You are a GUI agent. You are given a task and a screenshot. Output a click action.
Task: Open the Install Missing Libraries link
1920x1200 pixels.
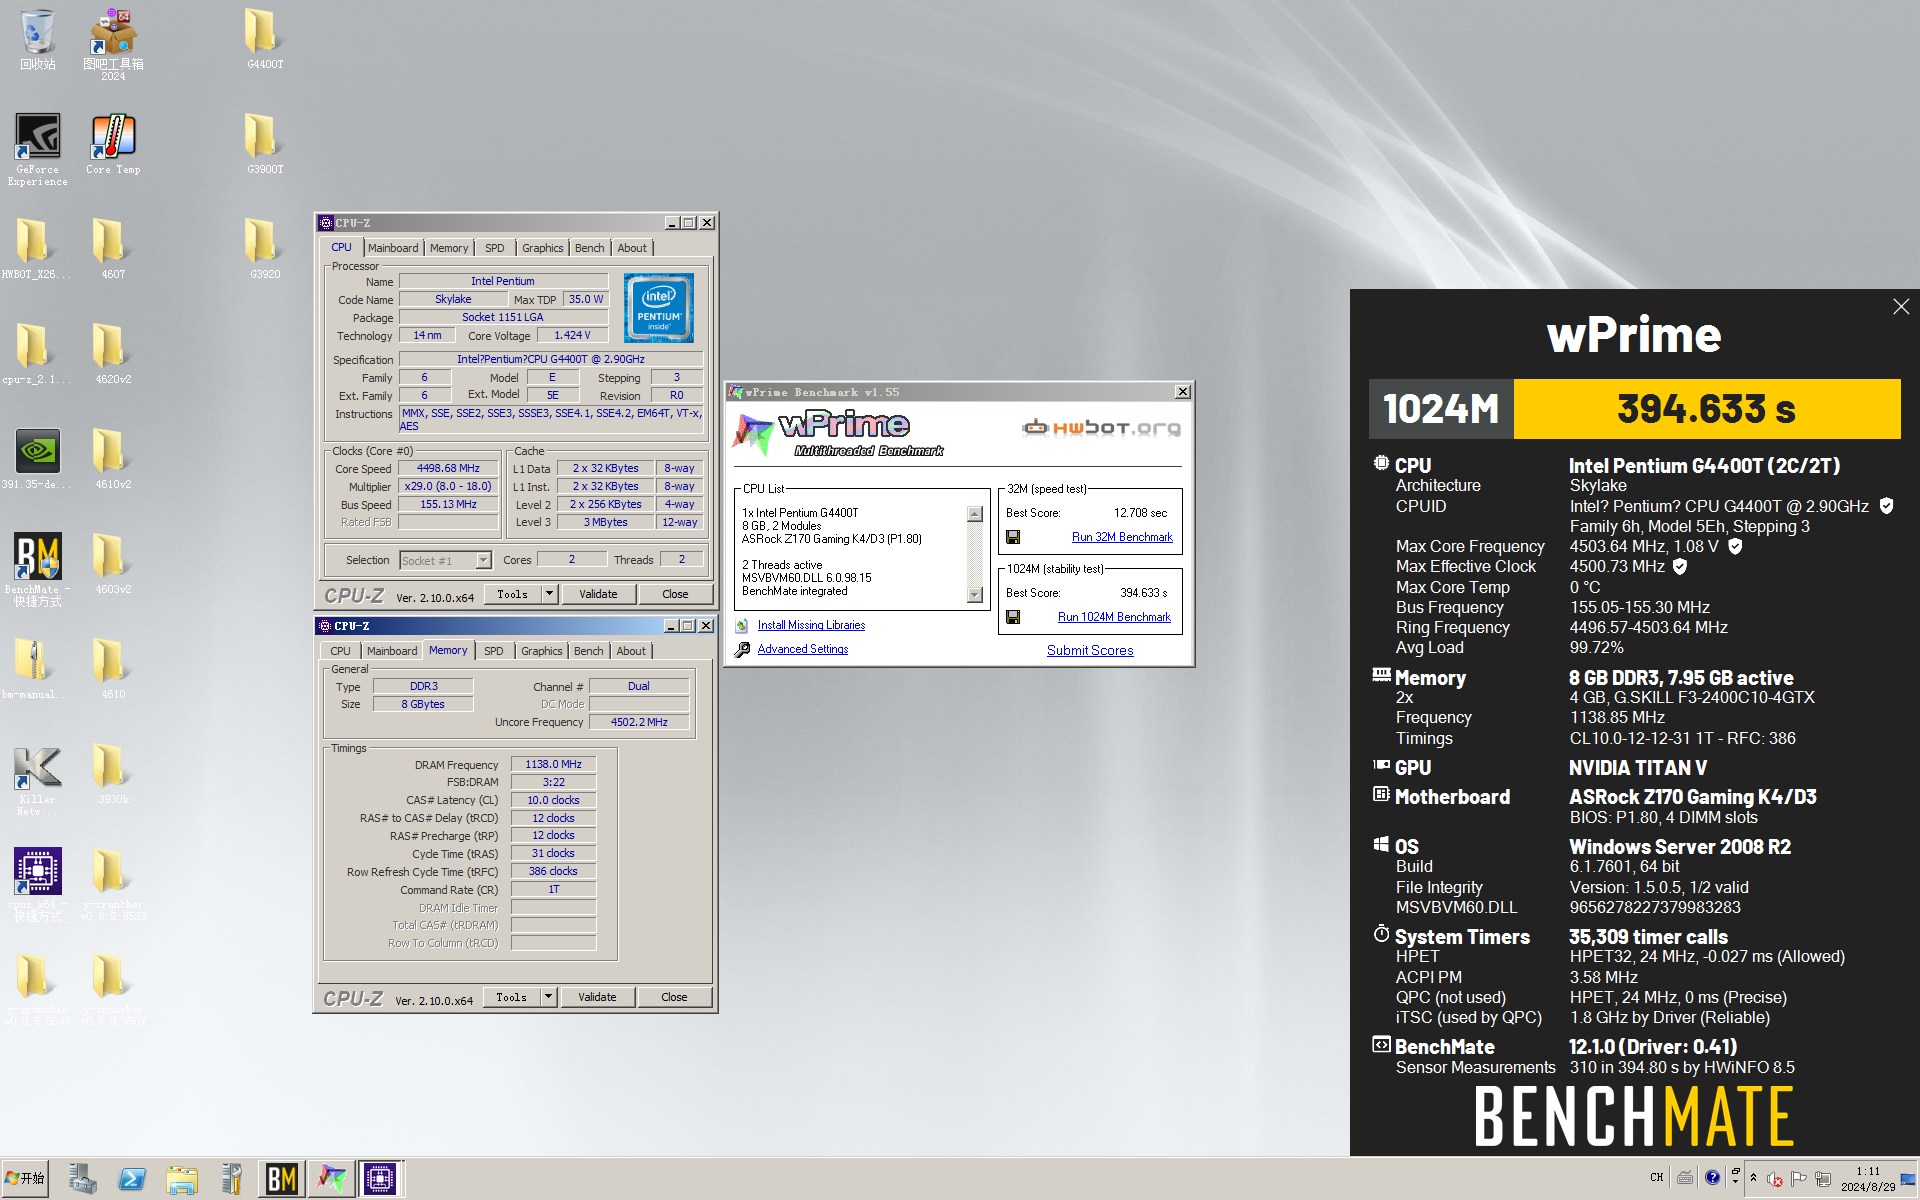click(x=811, y=625)
